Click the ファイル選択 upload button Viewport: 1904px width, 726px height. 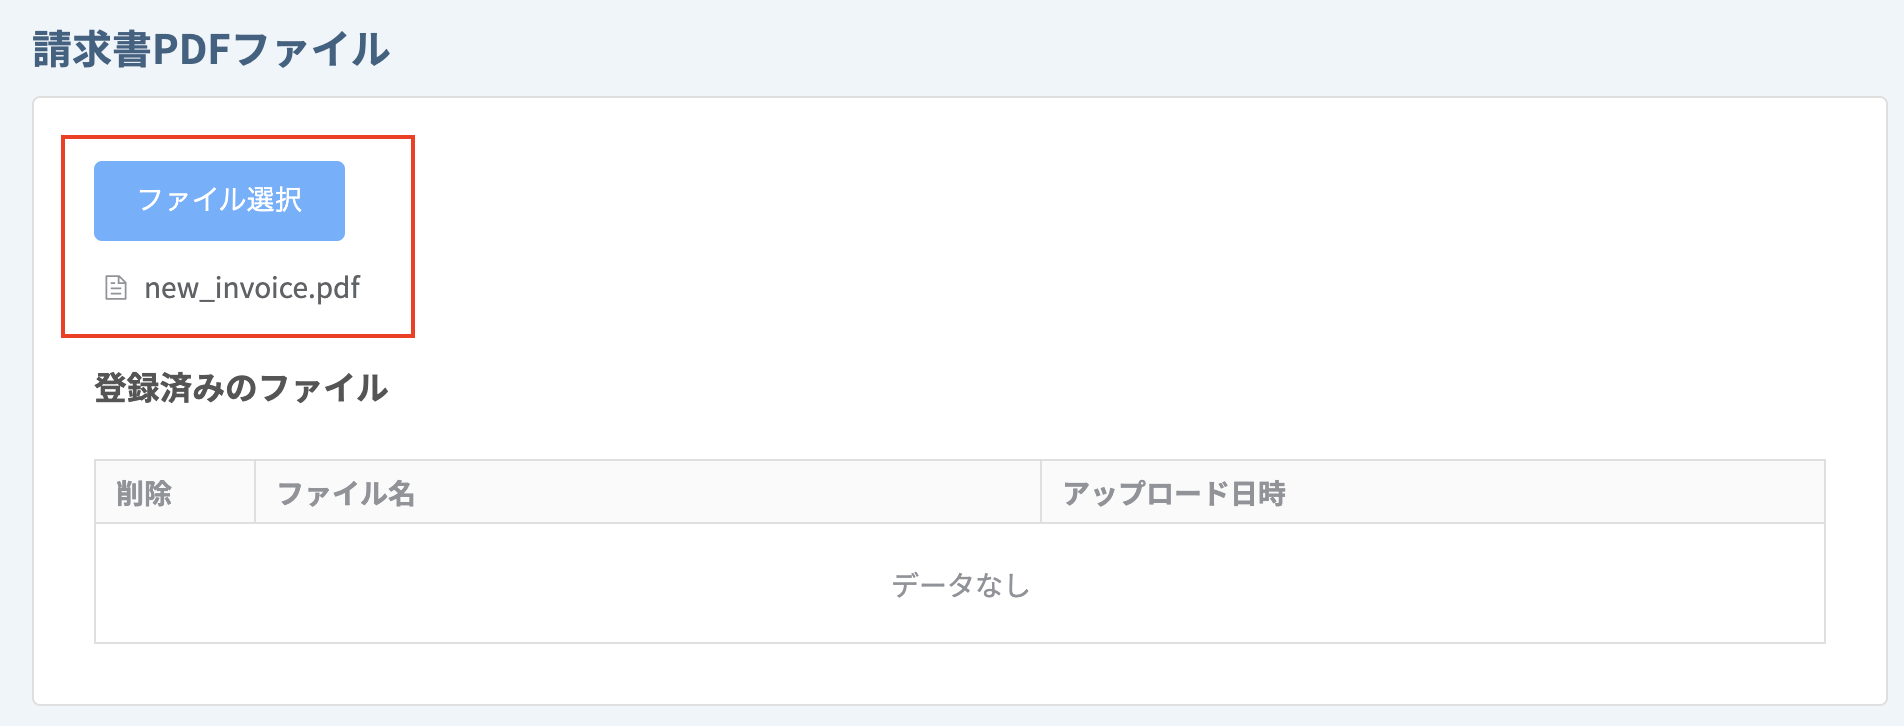219,200
